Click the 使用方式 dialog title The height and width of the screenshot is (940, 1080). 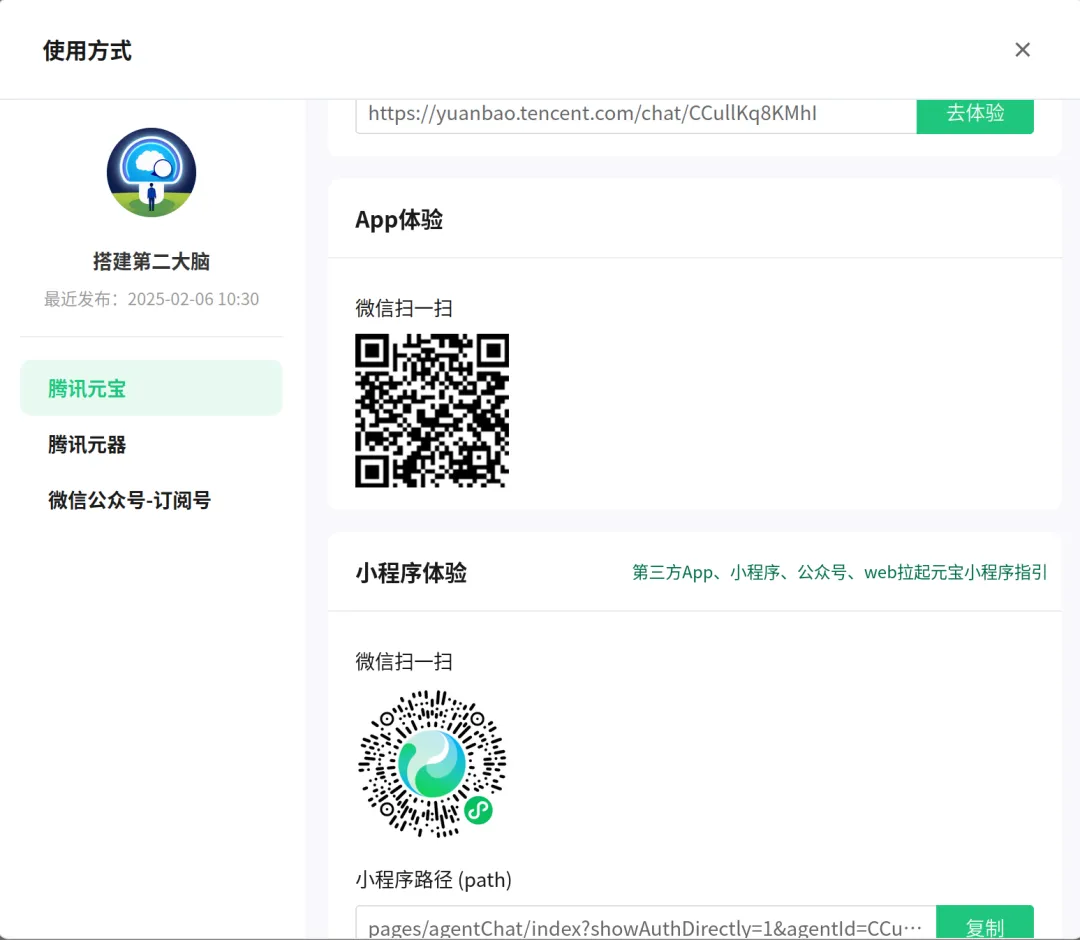pyautogui.click(x=87, y=50)
